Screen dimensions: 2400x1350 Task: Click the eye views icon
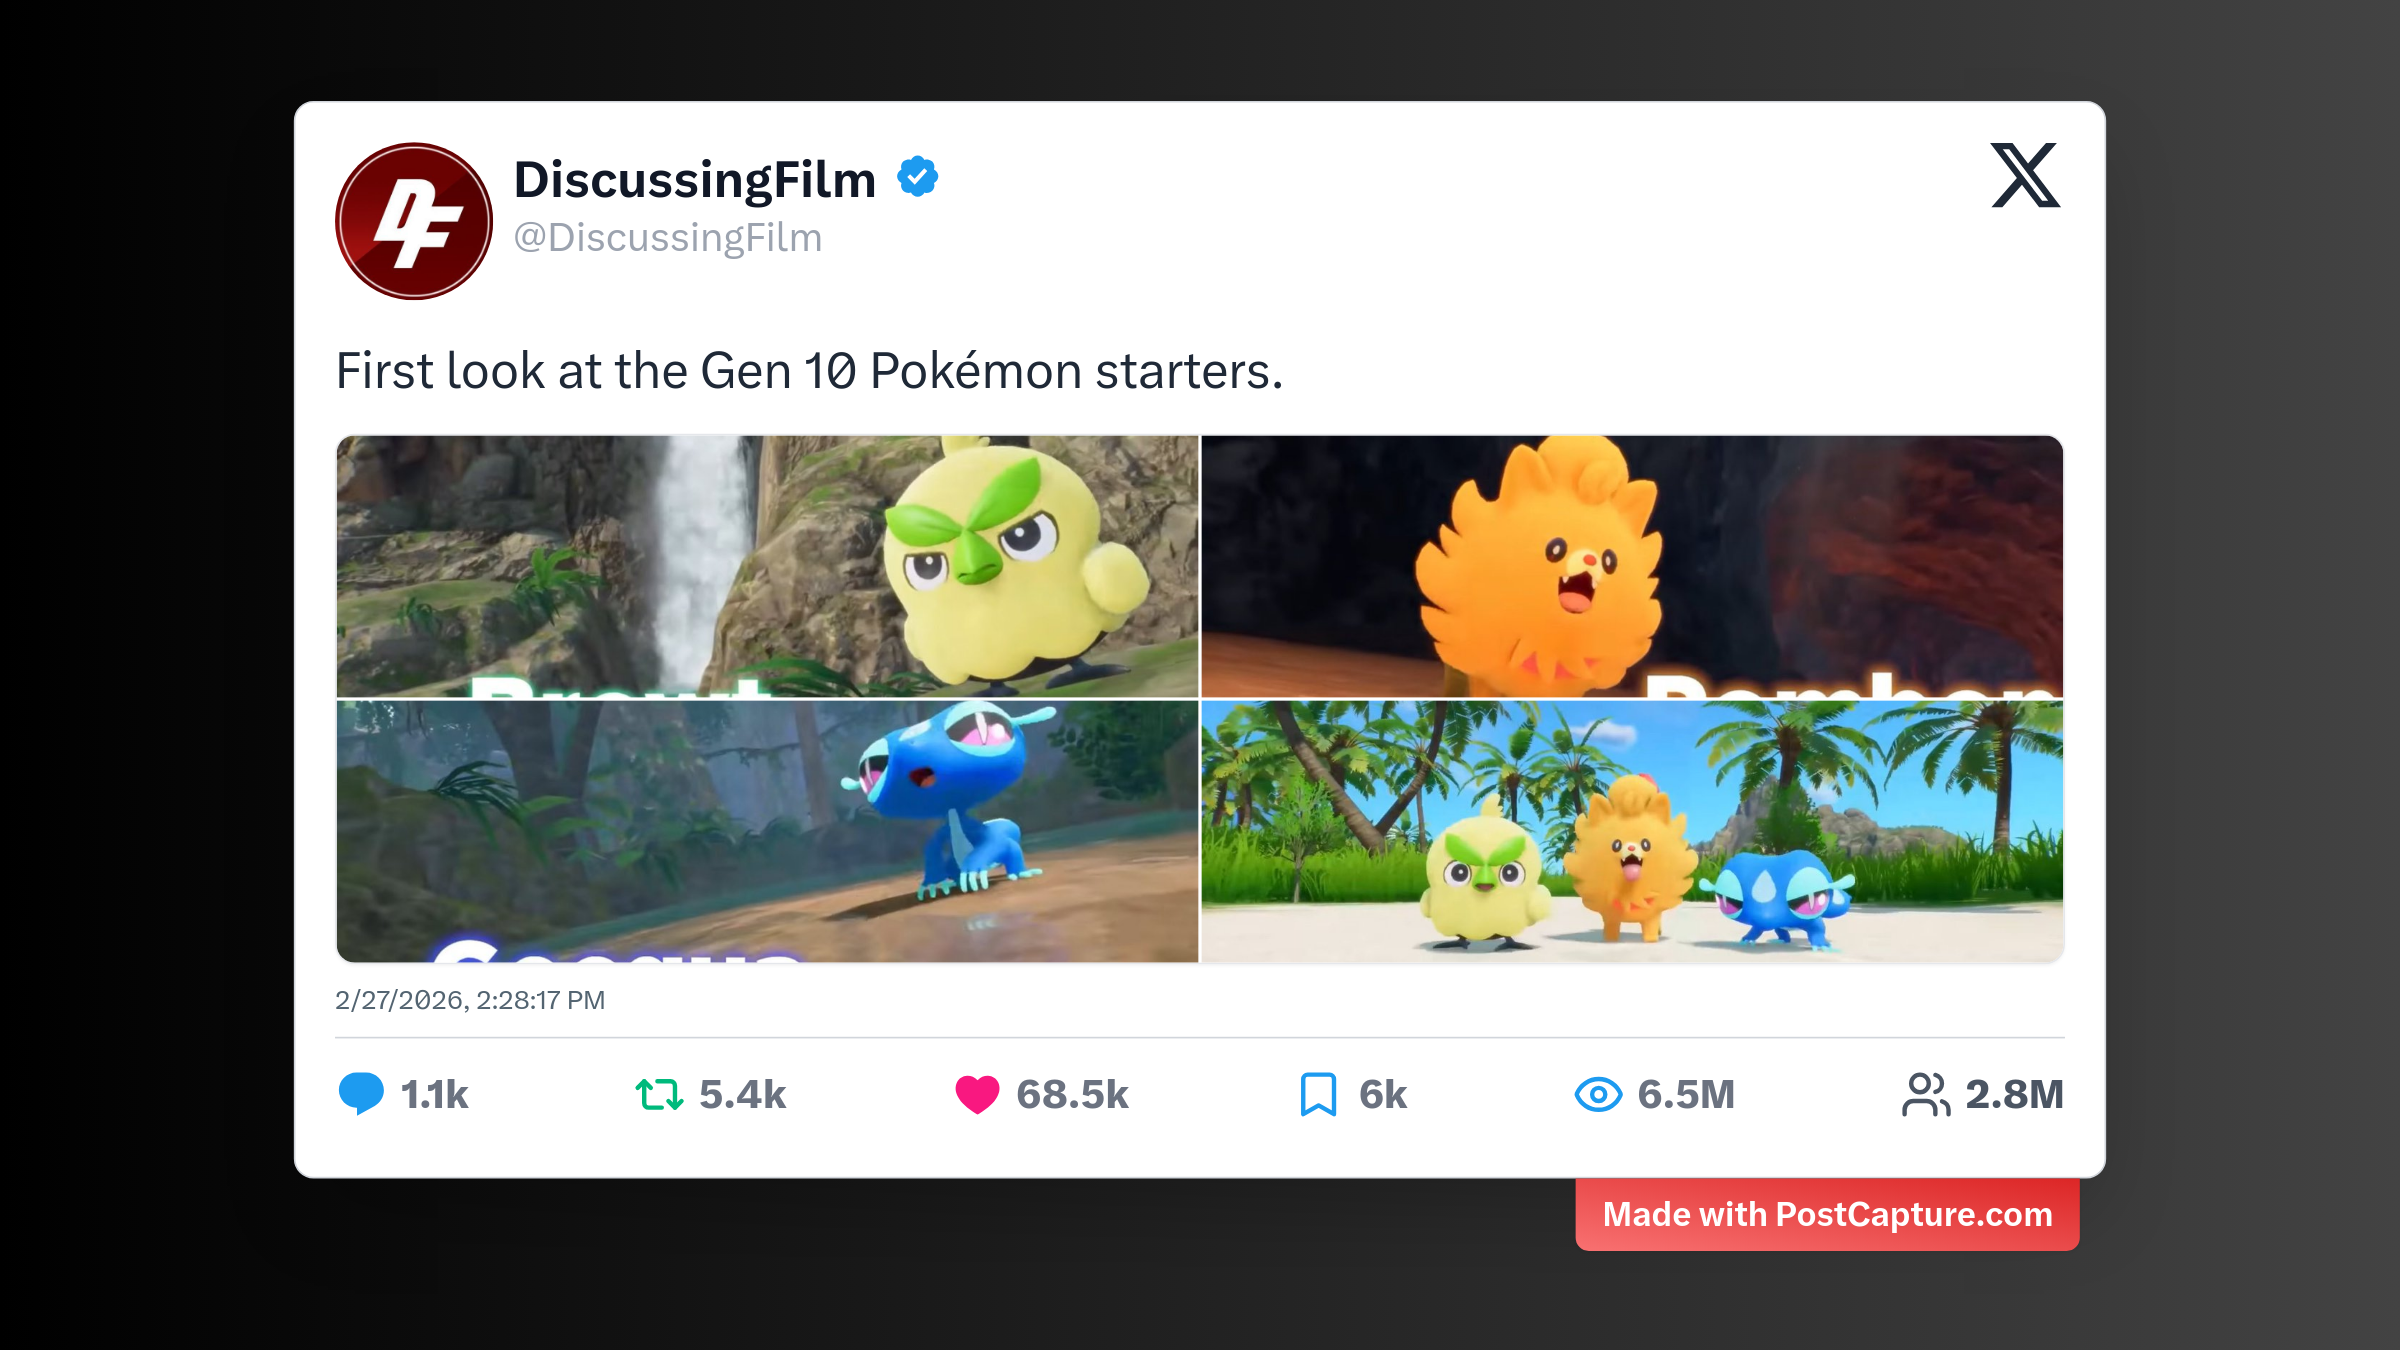point(1598,1094)
